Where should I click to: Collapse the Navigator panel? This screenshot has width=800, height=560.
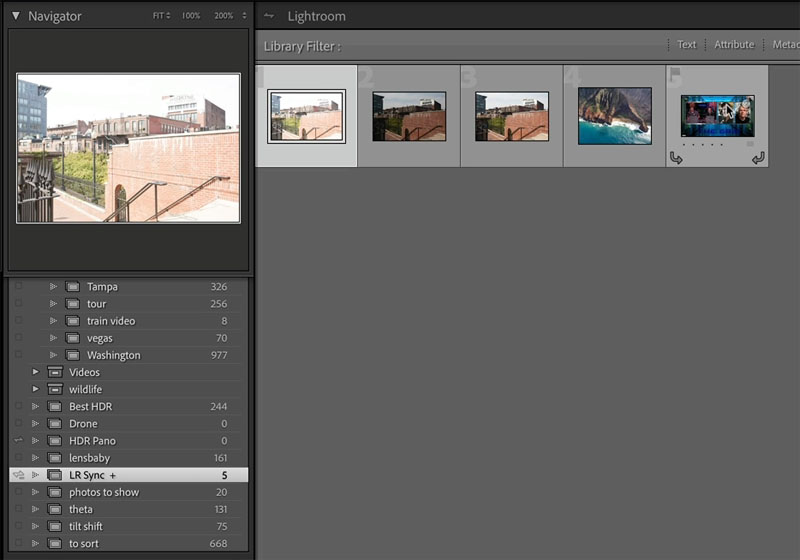pos(16,16)
